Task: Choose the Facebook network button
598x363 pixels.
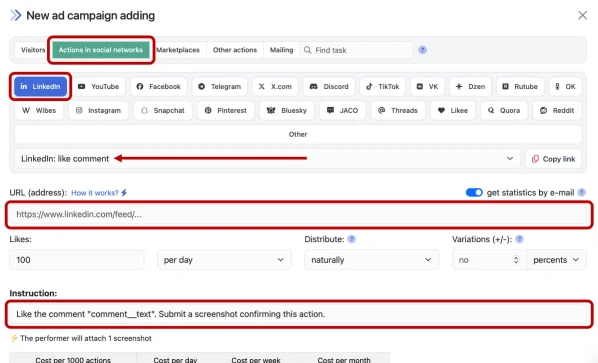Action: pos(158,87)
